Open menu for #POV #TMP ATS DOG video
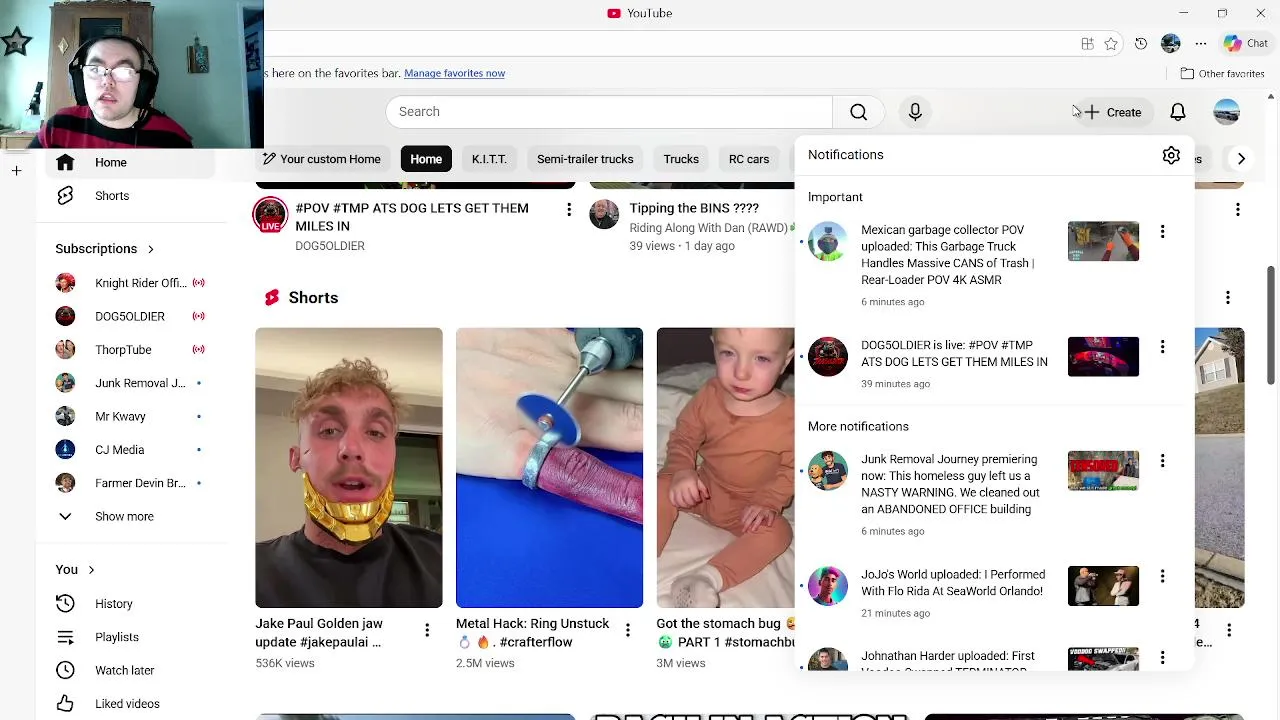 pos(569,209)
